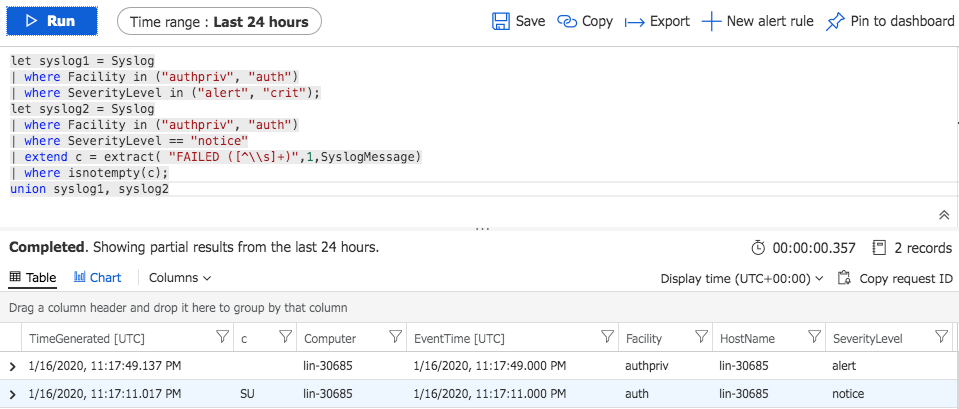Collapse the query editor with double chevron

(x=944, y=215)
